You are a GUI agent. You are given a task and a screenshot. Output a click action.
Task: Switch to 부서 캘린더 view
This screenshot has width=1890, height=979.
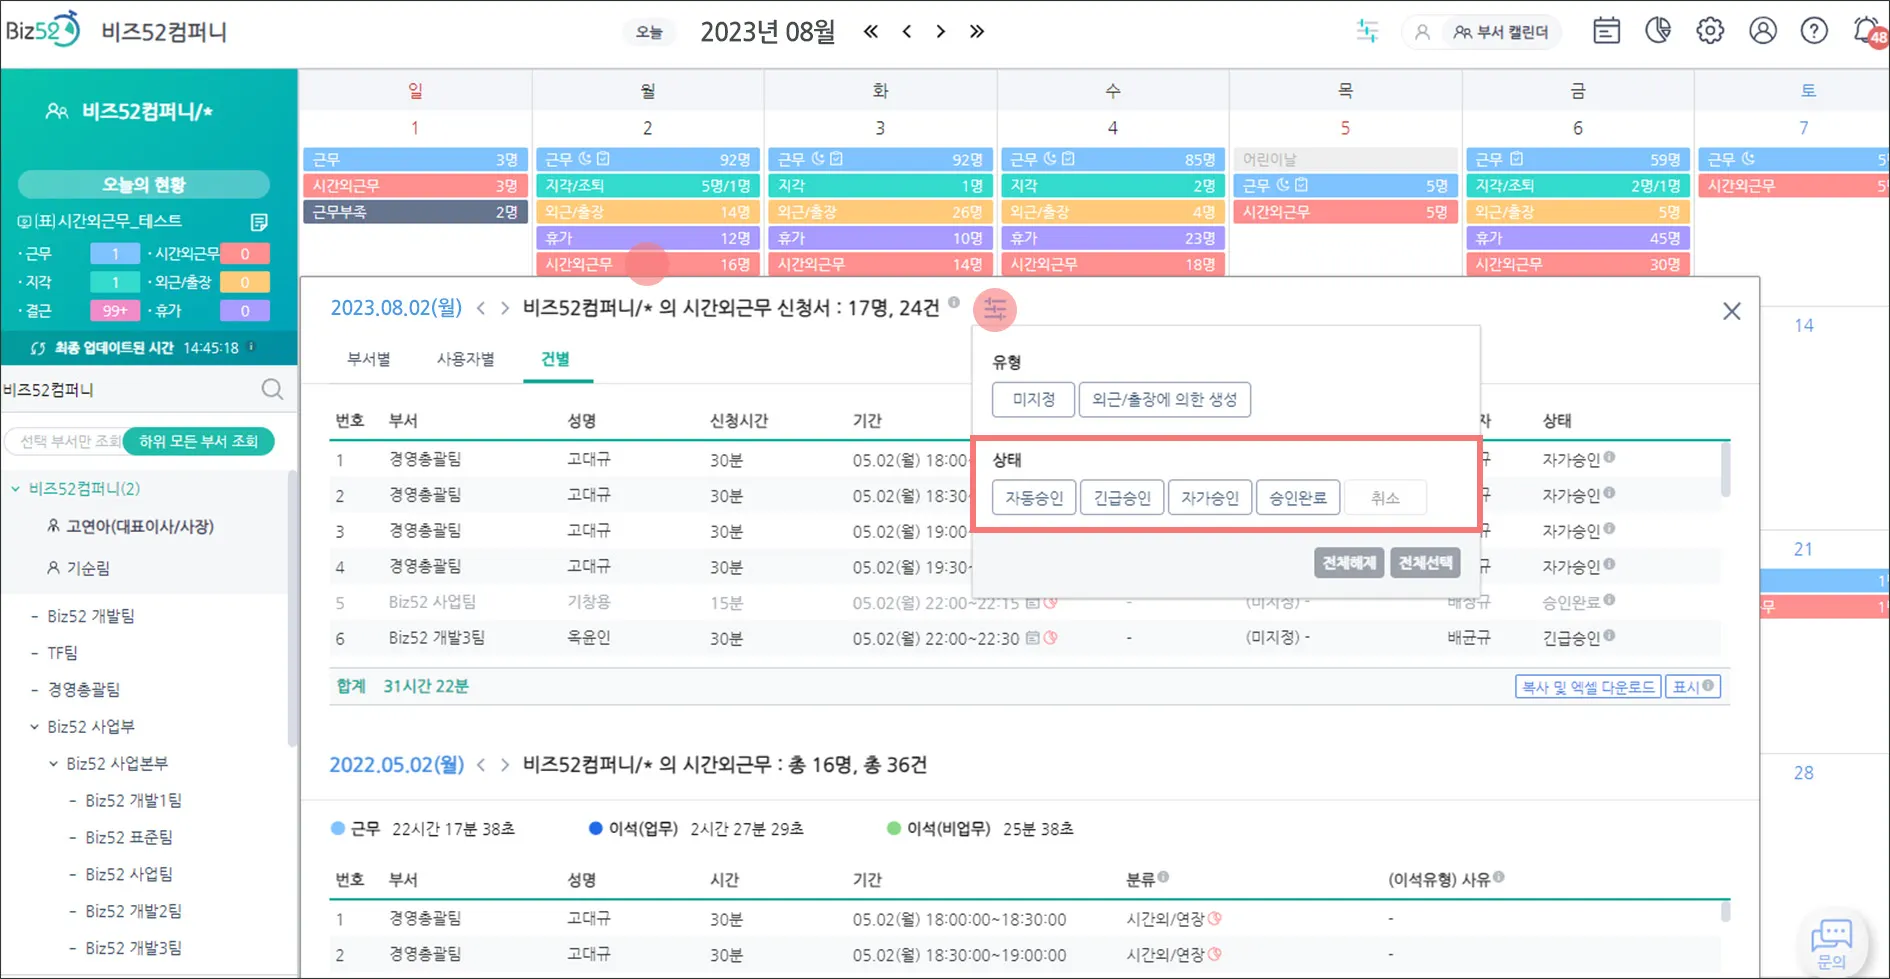(x=1500, y=32)
